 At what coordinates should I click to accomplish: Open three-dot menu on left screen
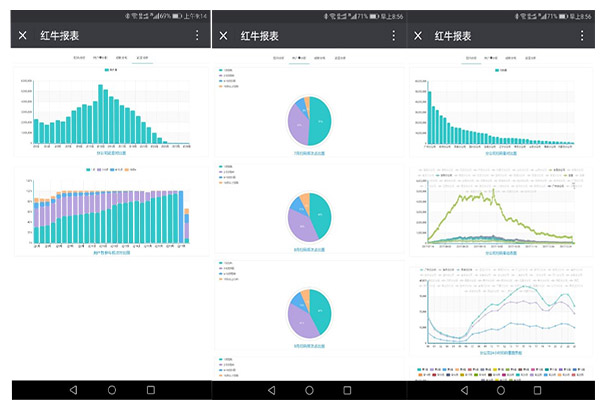(197, 35)
